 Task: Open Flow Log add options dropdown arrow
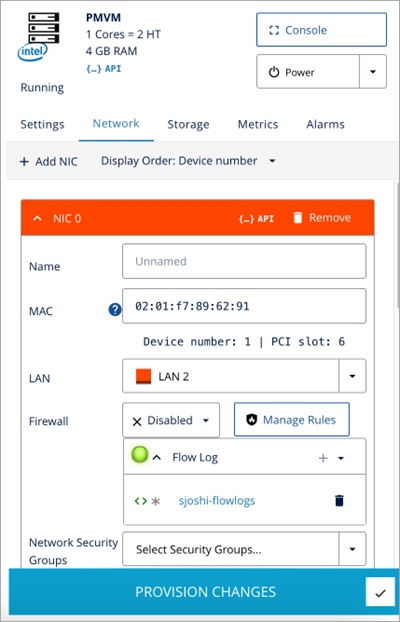pyautogui.click(x=341, y=458)
